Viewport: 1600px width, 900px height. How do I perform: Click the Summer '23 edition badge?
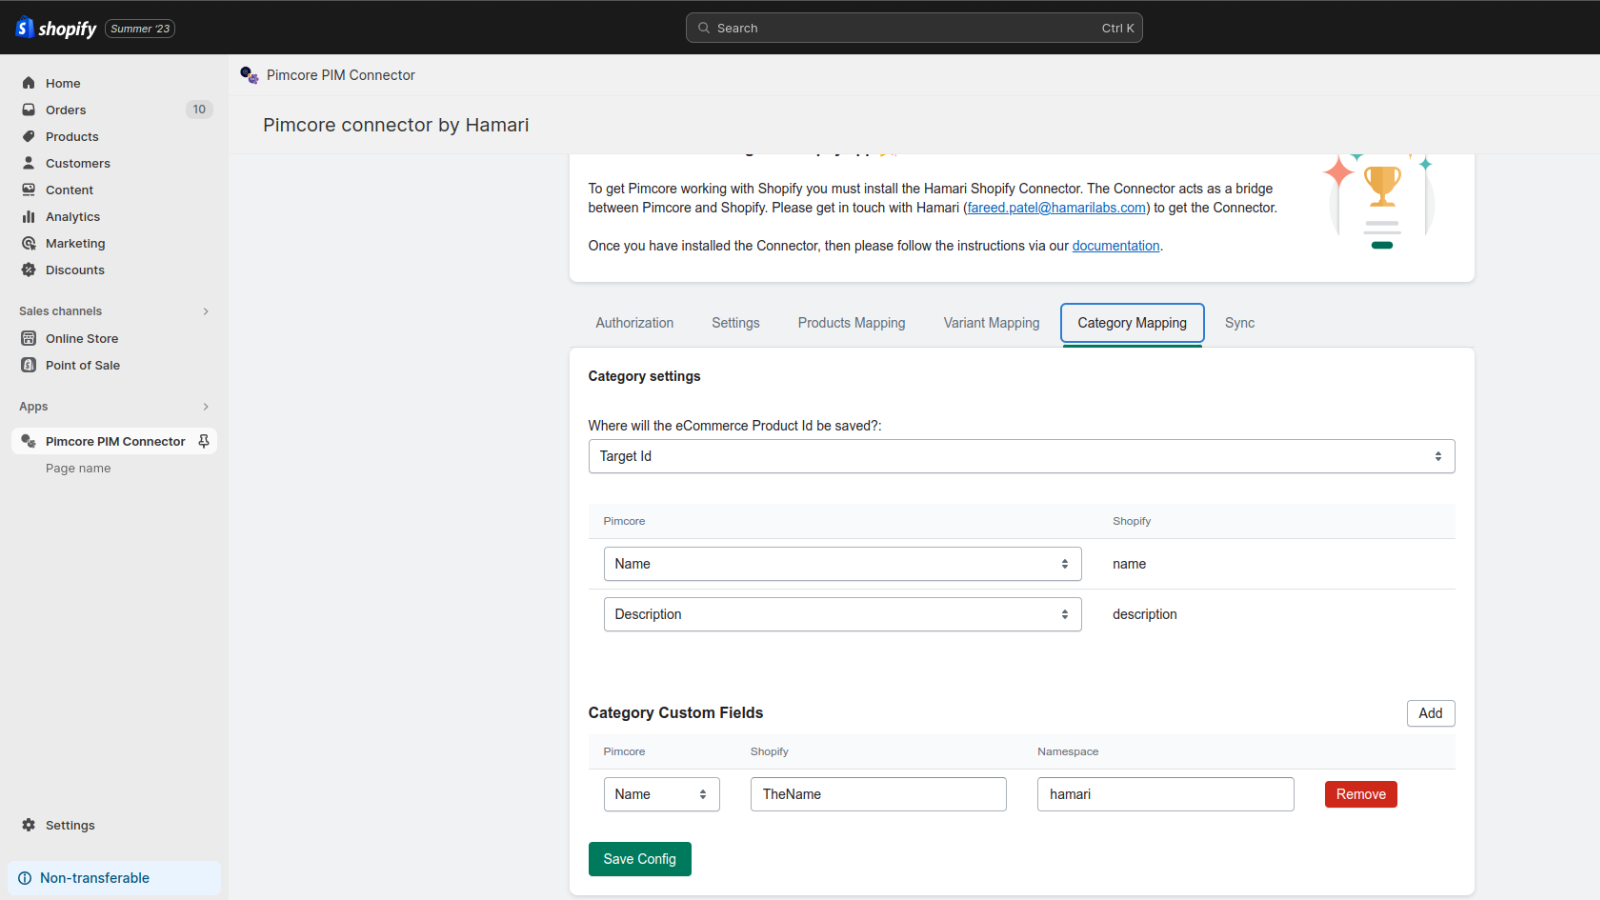point(140,29)
